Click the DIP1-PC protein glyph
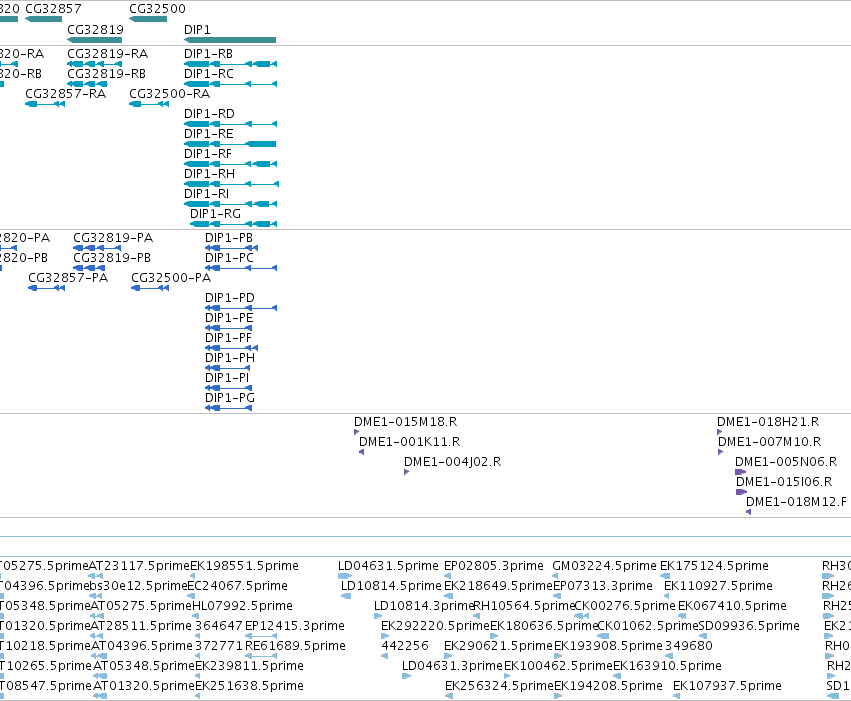The image size is (851, 701). coord(241,268)
